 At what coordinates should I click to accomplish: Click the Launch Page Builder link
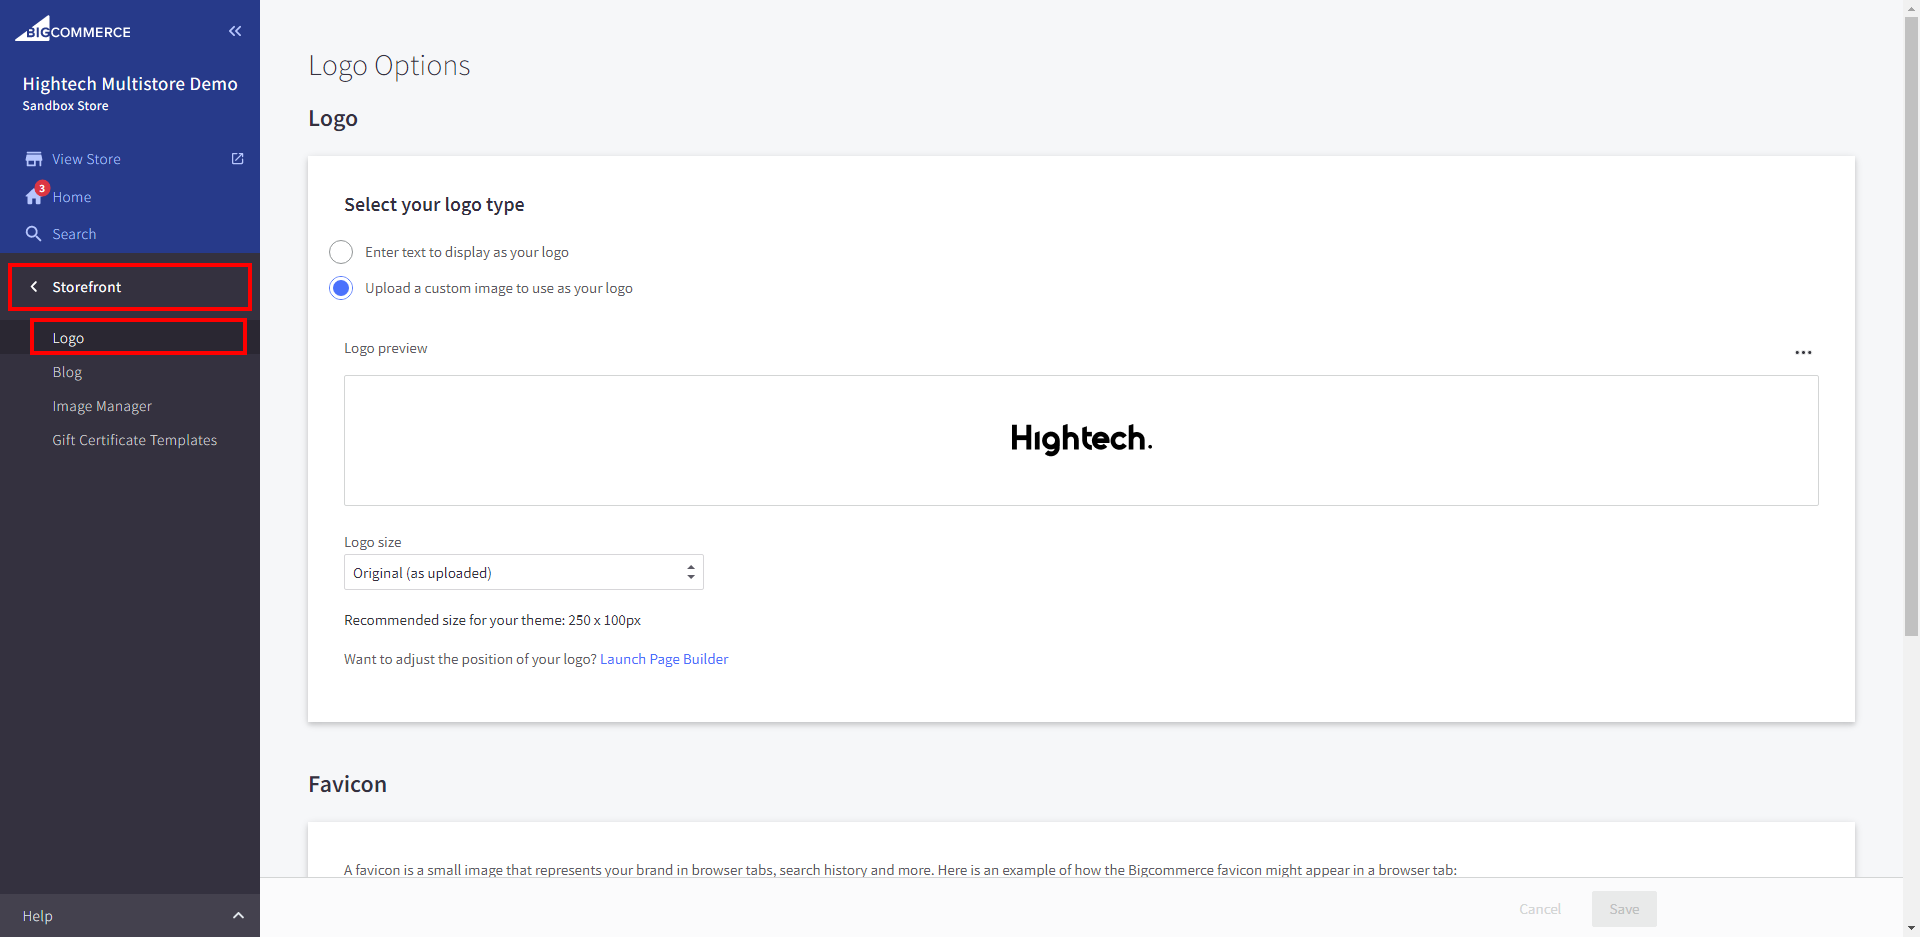[x=664, y=659]
